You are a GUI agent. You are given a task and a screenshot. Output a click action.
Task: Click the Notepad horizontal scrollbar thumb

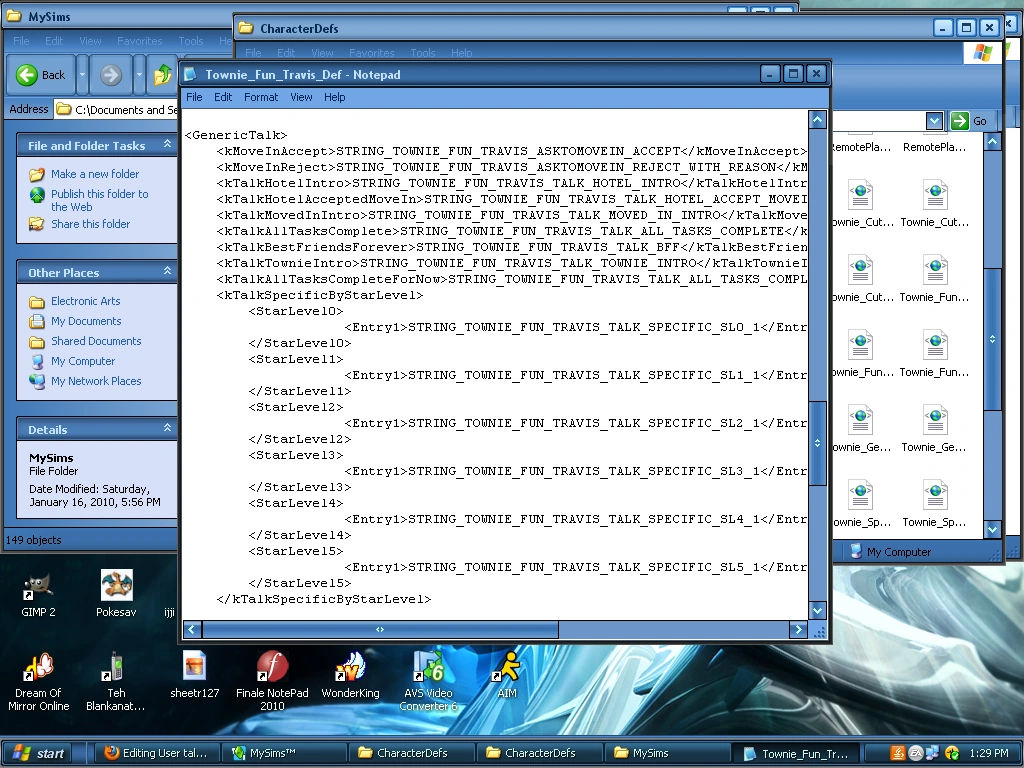pos(380,630)
